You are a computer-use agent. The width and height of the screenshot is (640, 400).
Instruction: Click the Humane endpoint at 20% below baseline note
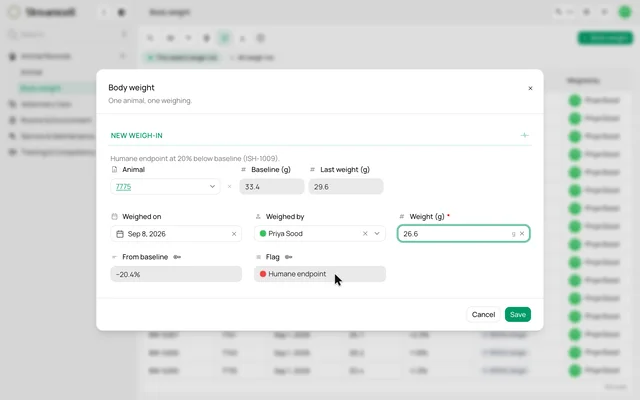(195, 158)
